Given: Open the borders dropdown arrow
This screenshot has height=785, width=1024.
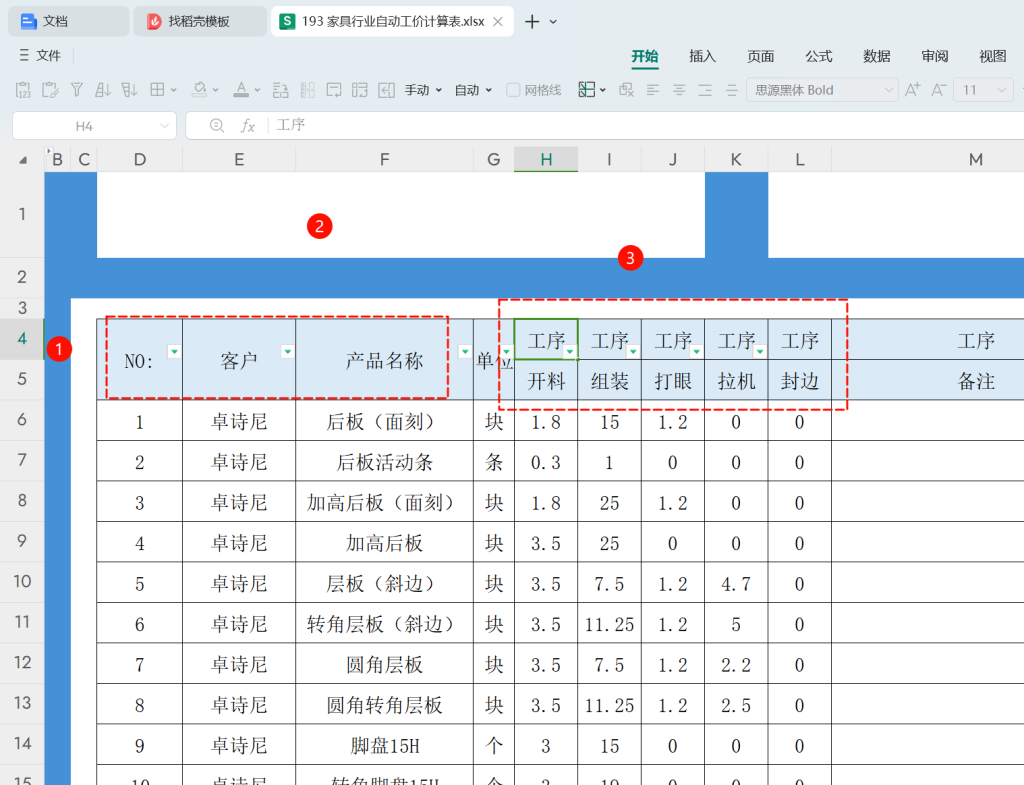Looking at the screenshot, I should point(174,90).
